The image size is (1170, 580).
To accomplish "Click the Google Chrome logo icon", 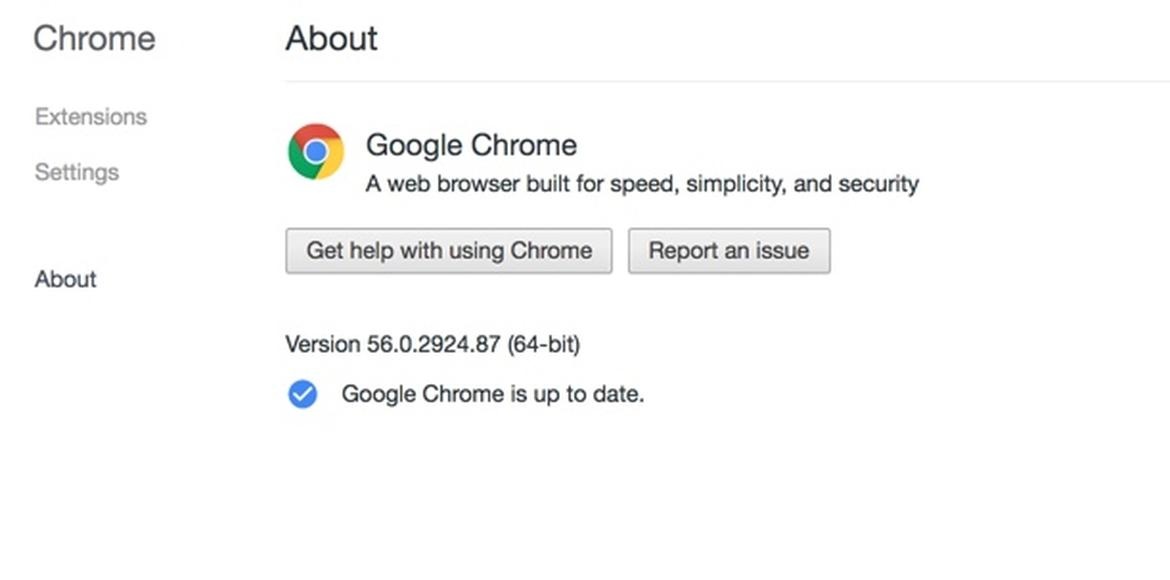I will [316, 152].
